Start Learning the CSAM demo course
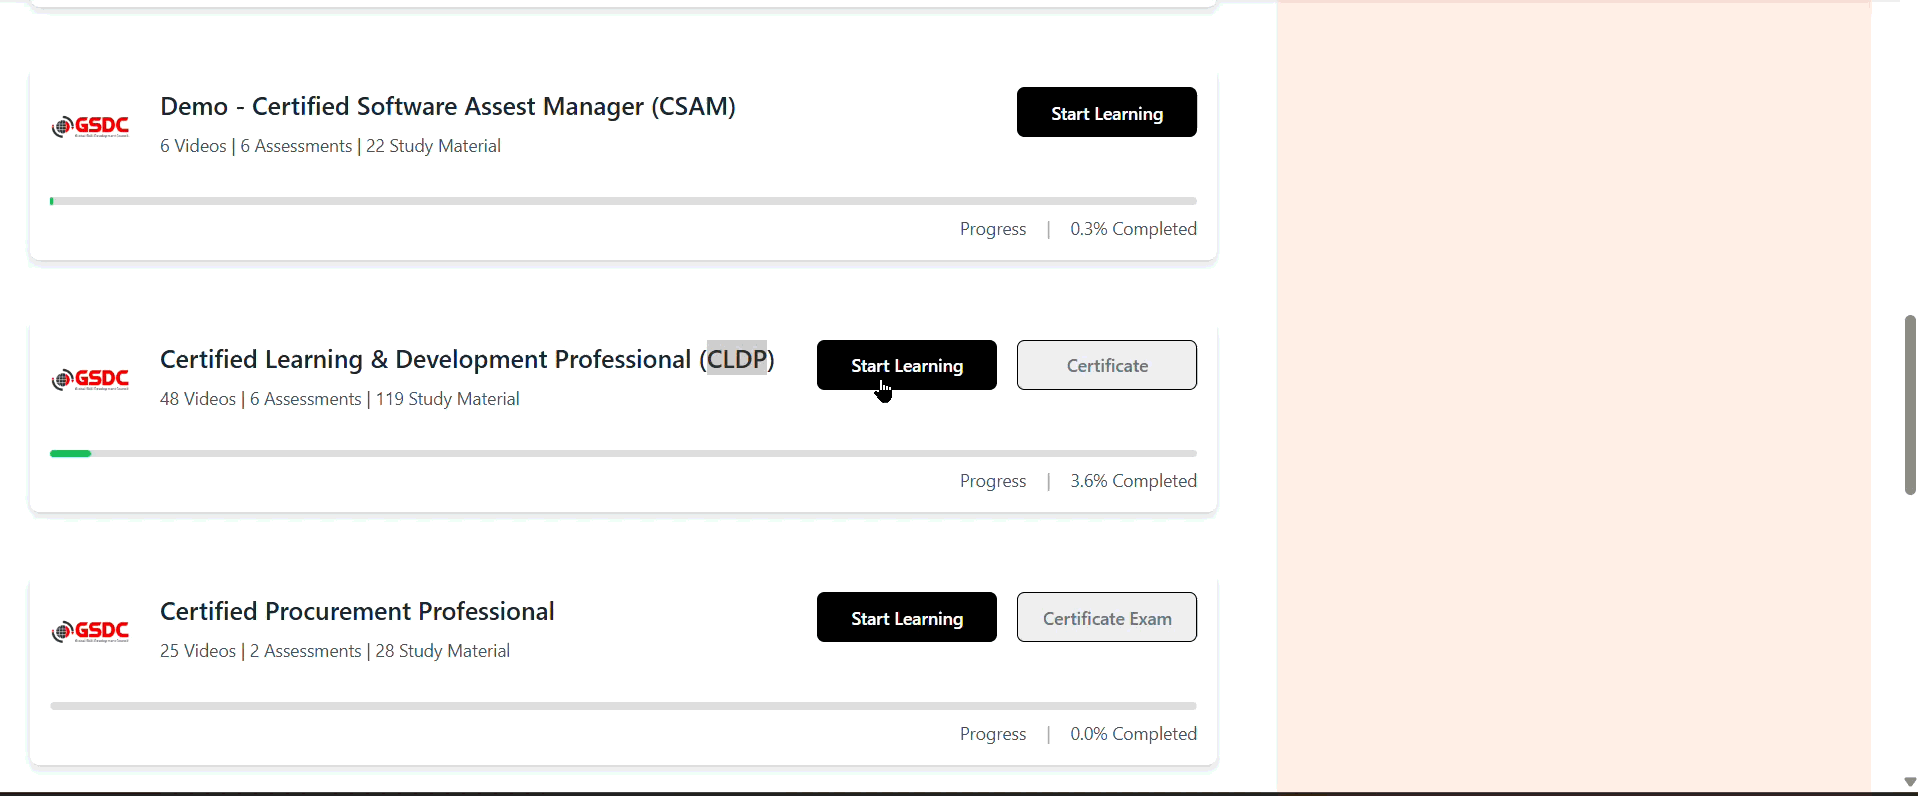Image resolution: width=1918 pixels, height=796 pixels. [x=1106, y=112]
